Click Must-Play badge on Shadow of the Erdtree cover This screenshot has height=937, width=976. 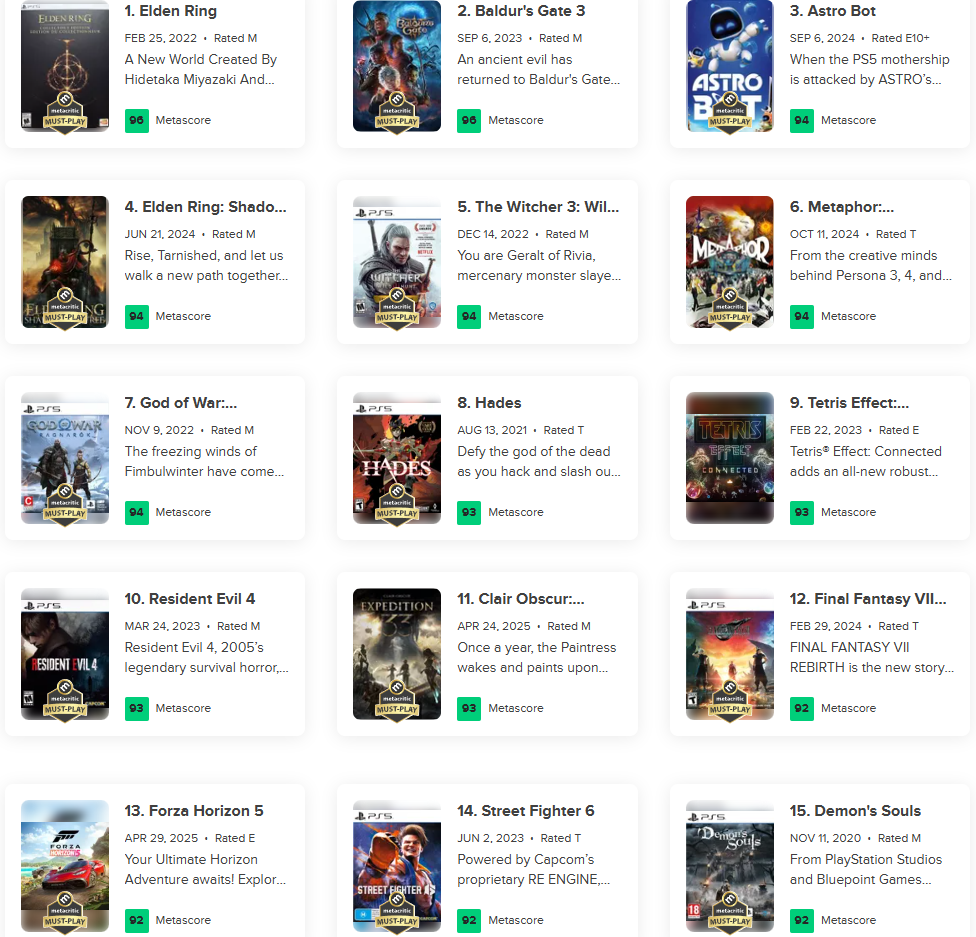pos(65,309)
